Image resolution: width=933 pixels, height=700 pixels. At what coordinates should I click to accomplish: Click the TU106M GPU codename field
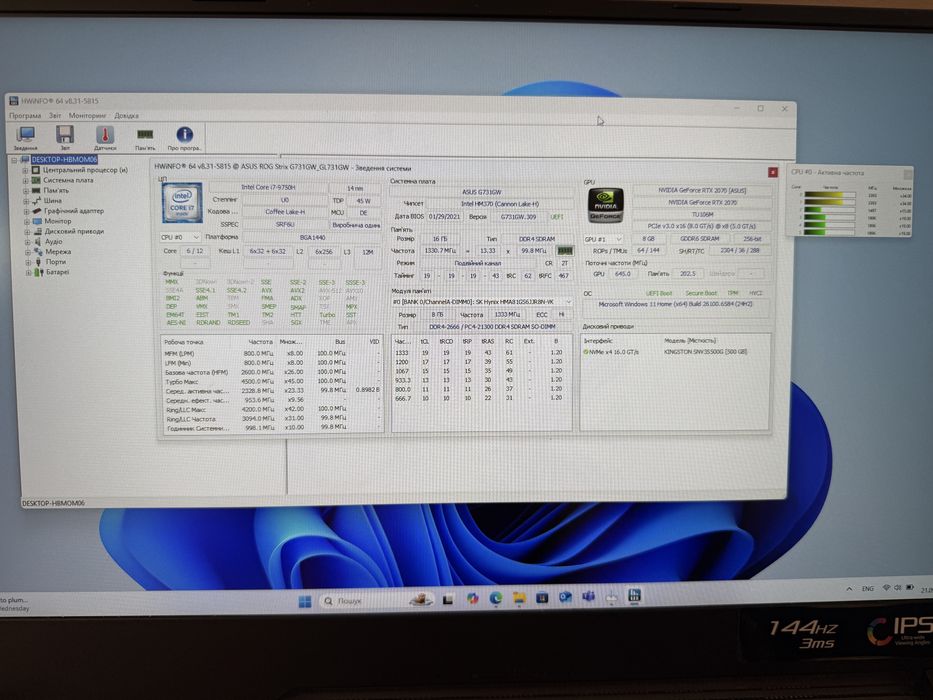coord(702,214)
